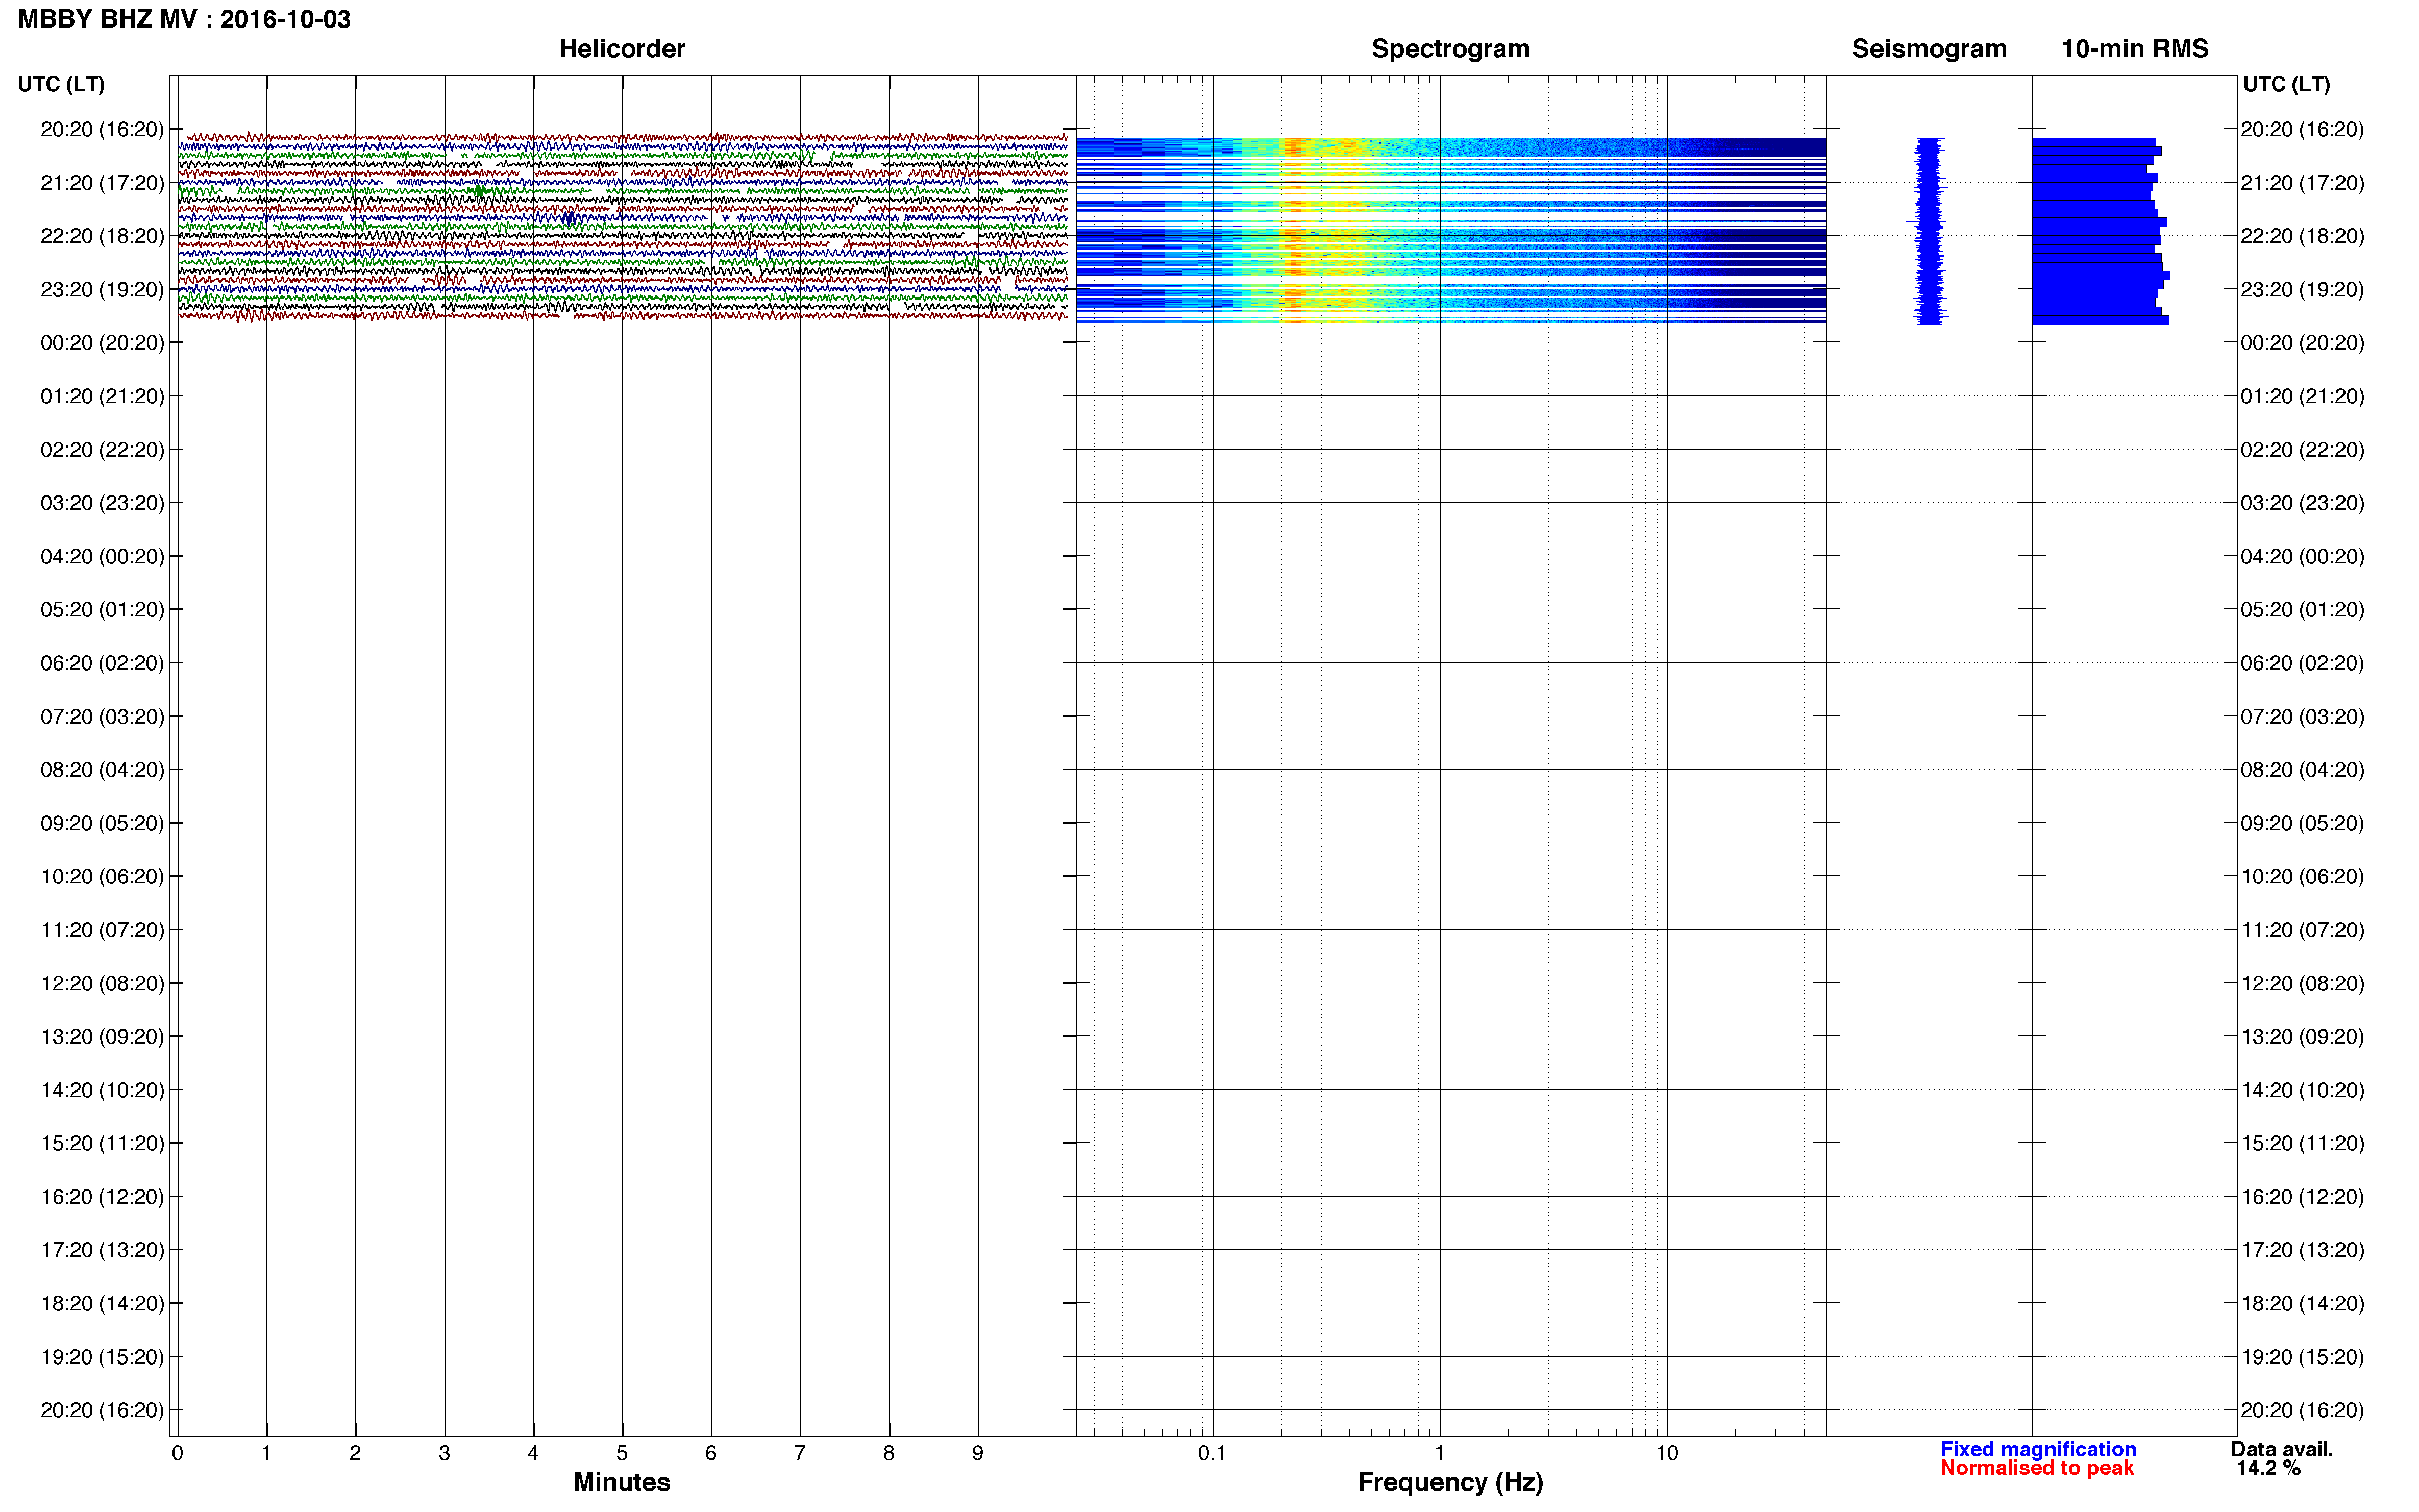Click the right '21:20 (17:20)' time label
The width and height of the screenshot is (2419, 1512).
pyautogui.click(x=2302, y=183)
